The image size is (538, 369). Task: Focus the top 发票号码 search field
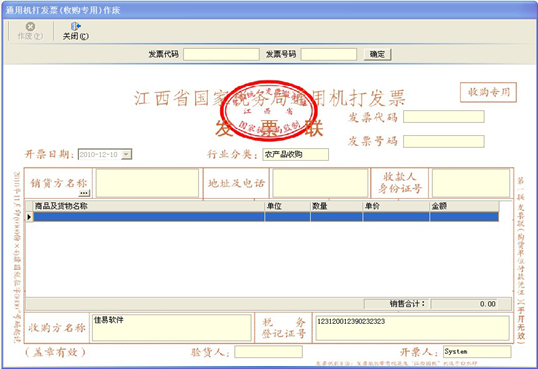(329, 54)
